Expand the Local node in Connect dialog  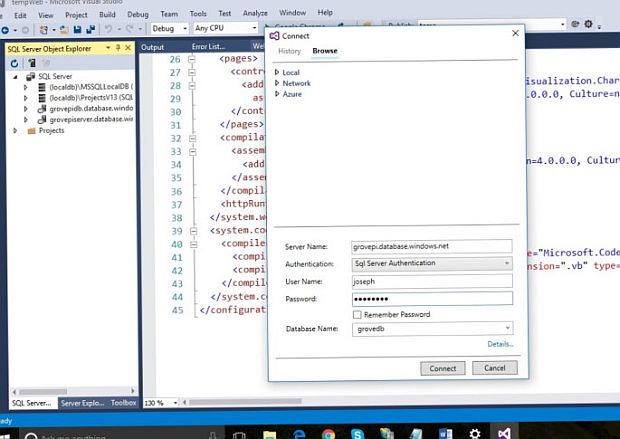[x=277, y=72]
